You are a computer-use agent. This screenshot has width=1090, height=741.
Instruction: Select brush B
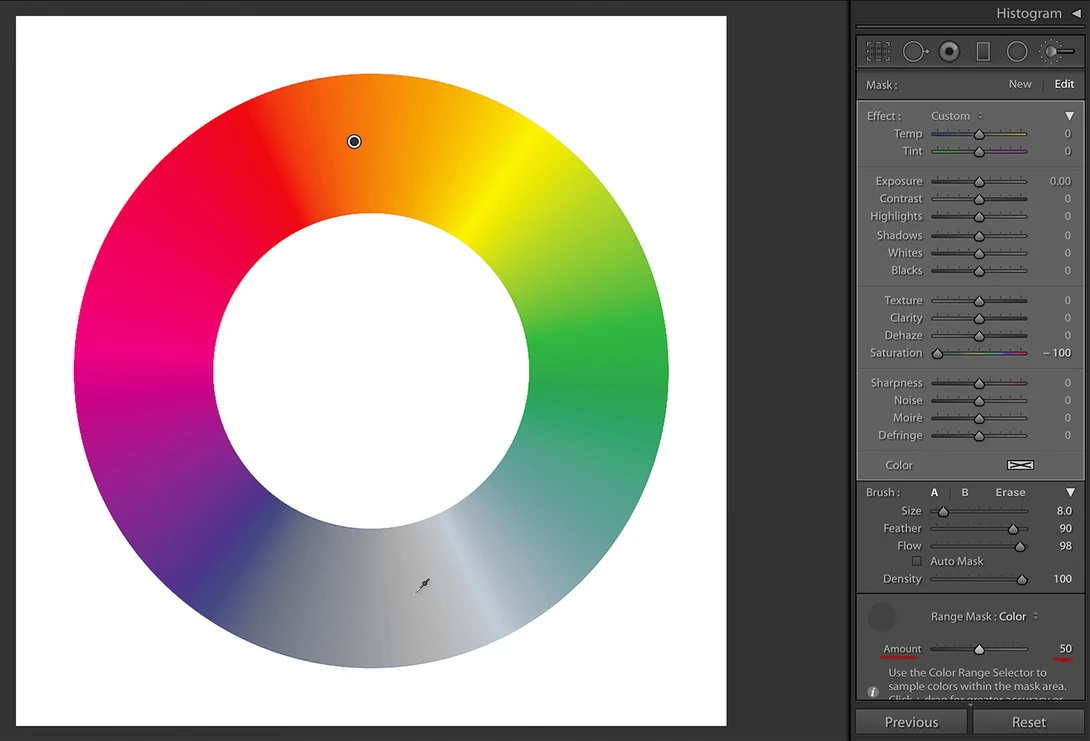[x=965, y=492]
